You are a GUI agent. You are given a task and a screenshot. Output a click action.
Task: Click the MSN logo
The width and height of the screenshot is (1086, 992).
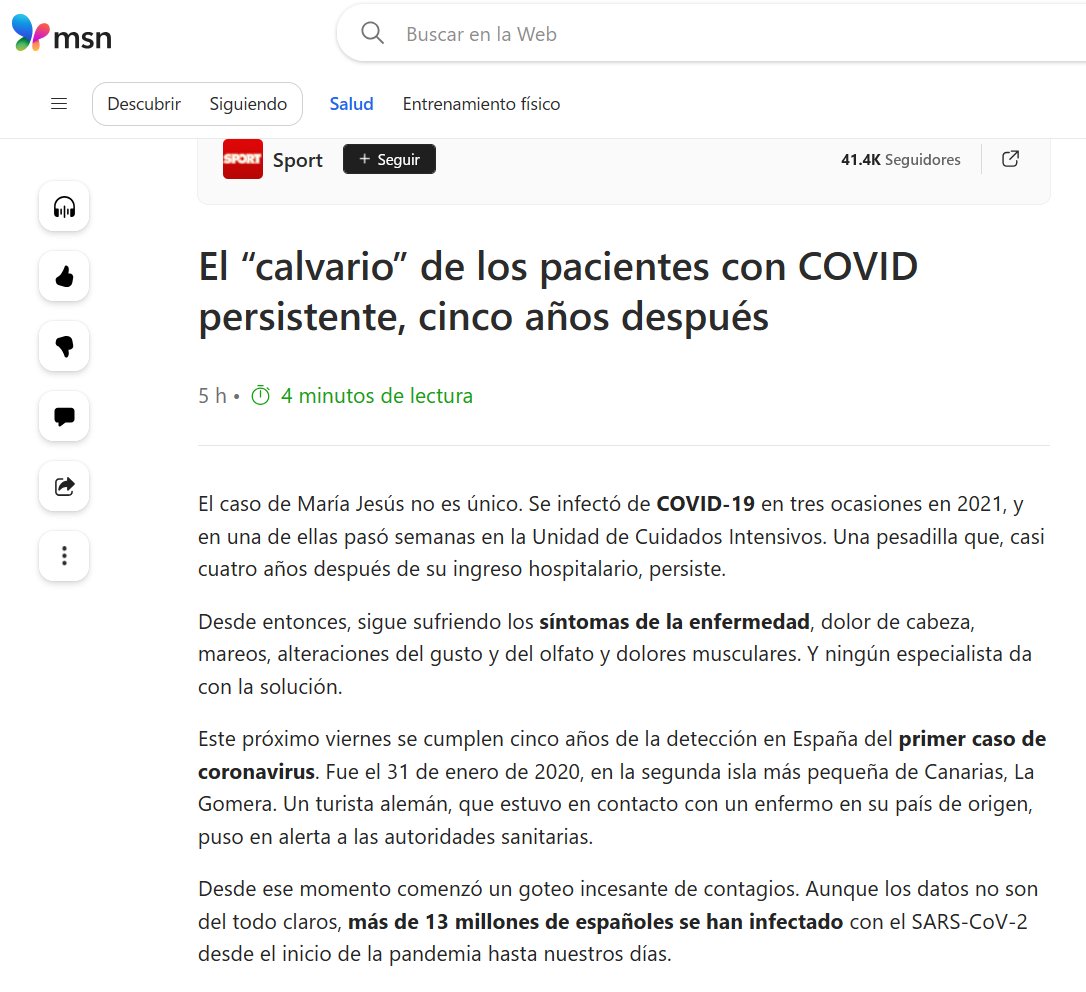(62, 35)
